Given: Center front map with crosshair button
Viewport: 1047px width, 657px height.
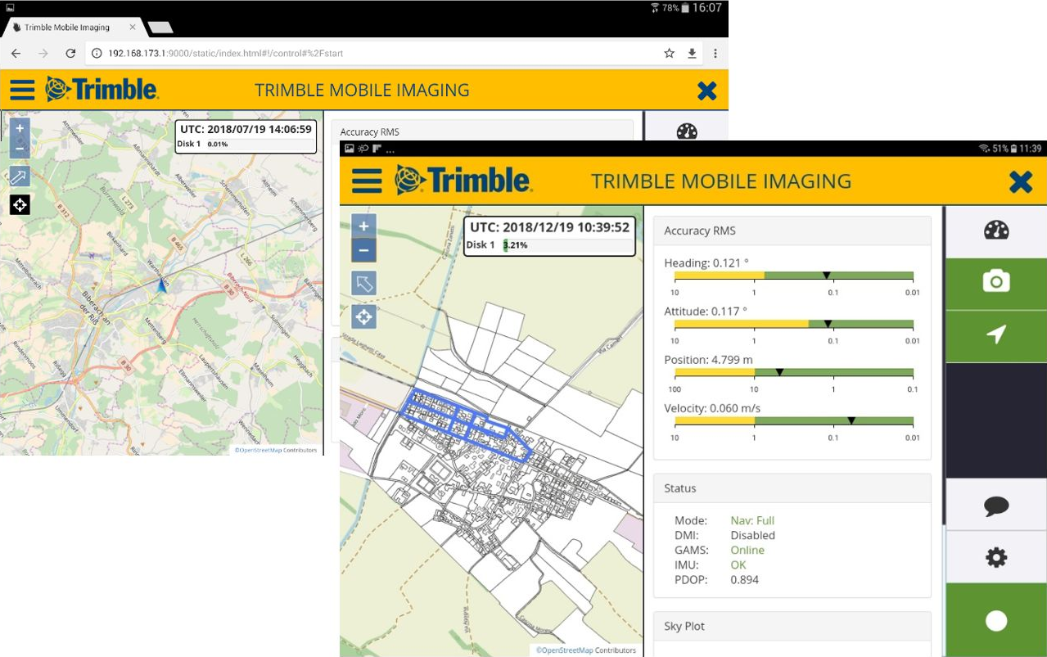Looking at the screenshot, I should point(364,316).
